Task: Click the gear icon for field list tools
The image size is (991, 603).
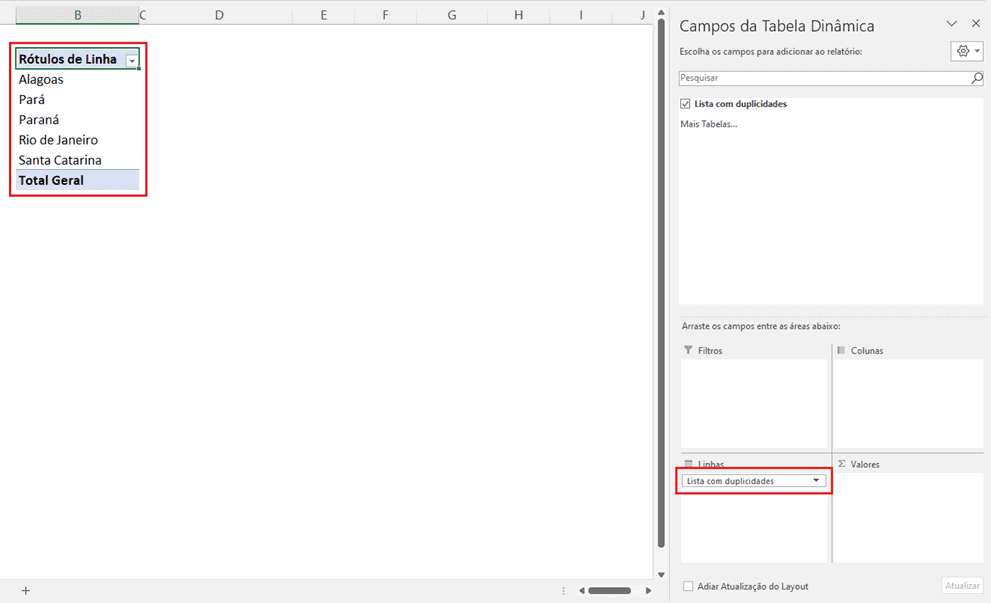Action: (964, 51)
